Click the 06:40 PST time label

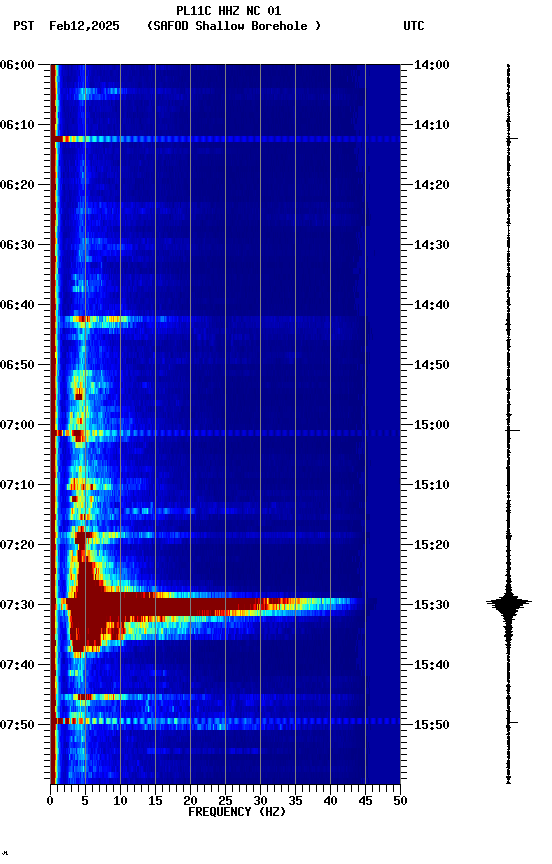coord(17,305)
